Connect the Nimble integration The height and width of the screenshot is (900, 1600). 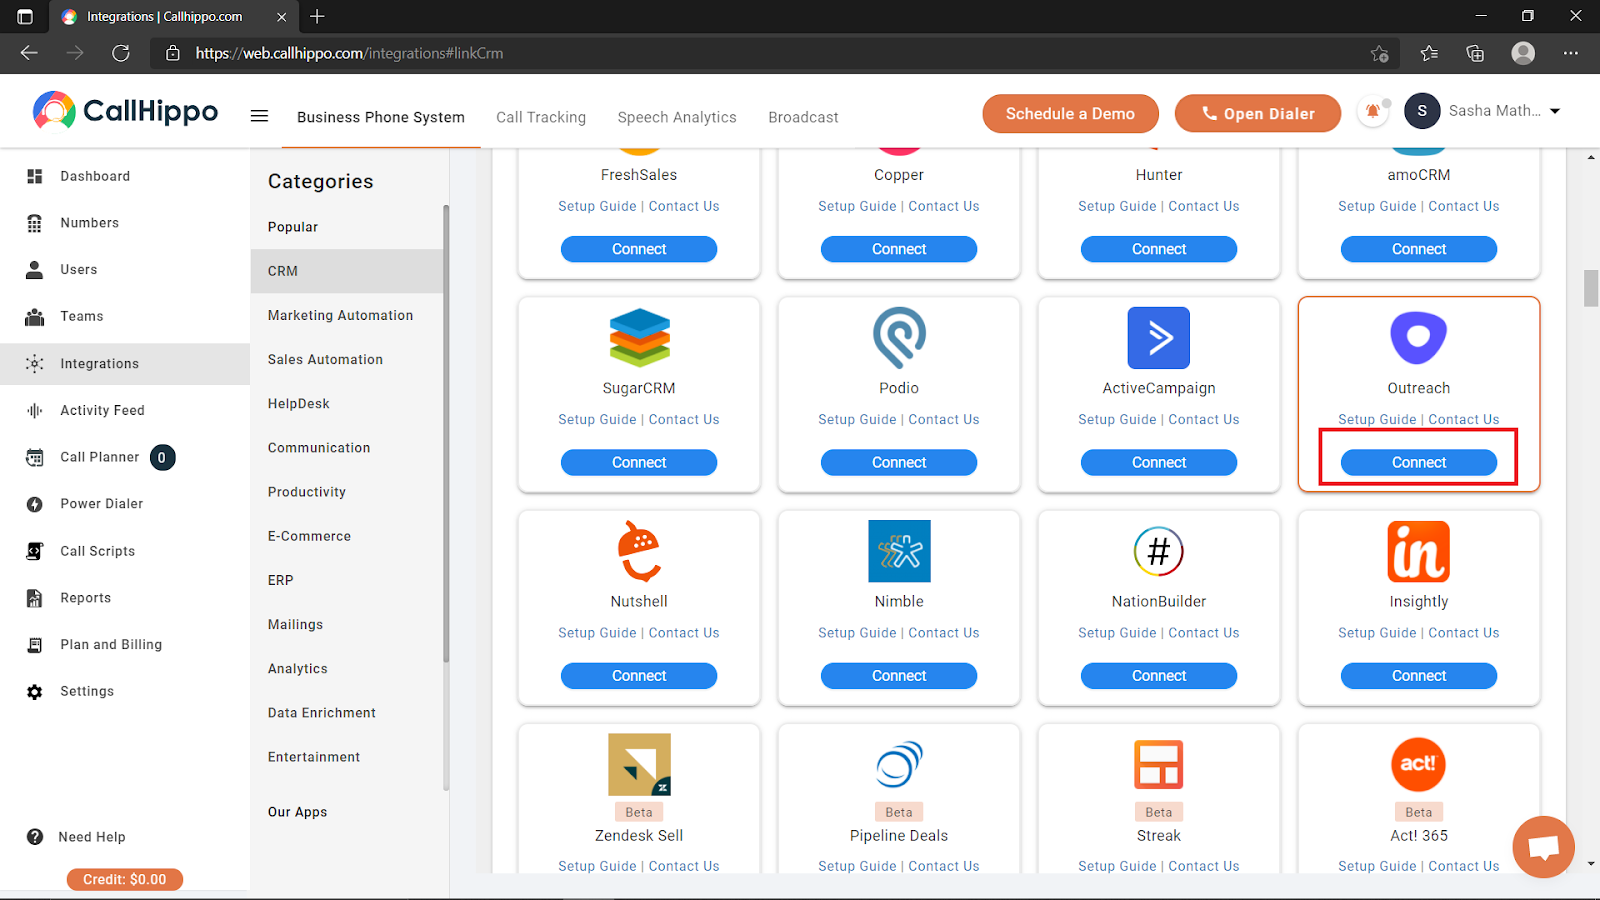click(x=899, y=676)
